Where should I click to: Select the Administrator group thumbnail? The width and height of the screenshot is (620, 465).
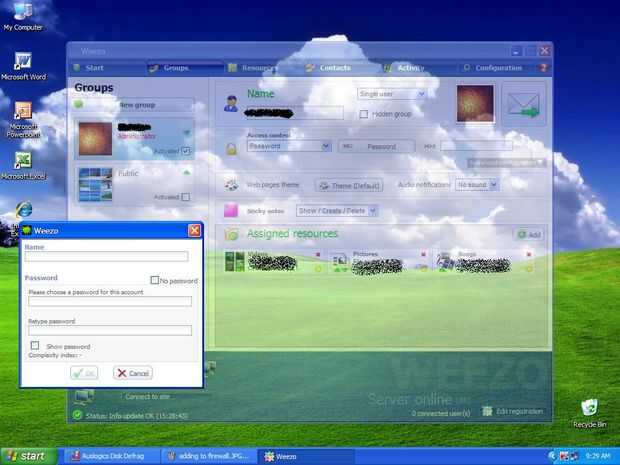click(95, 138)
